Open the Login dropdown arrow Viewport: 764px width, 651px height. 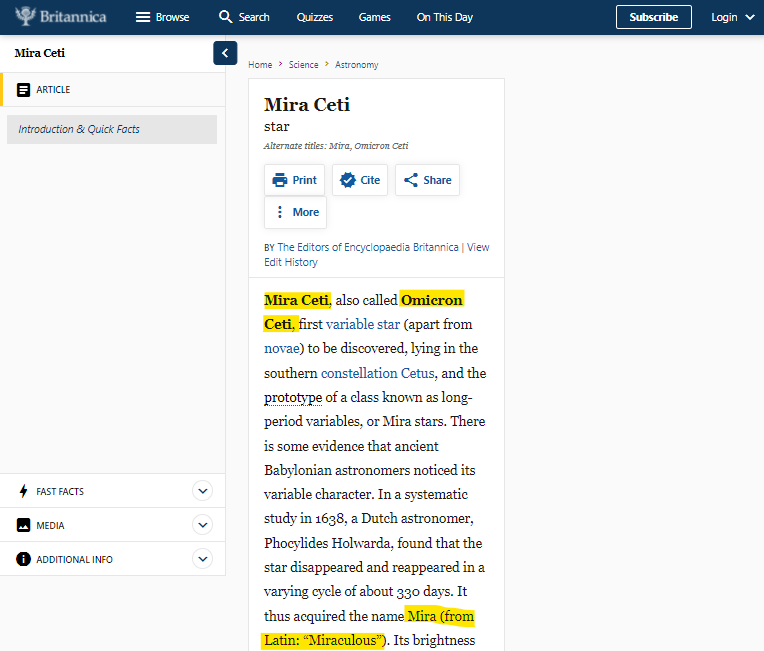750,18
